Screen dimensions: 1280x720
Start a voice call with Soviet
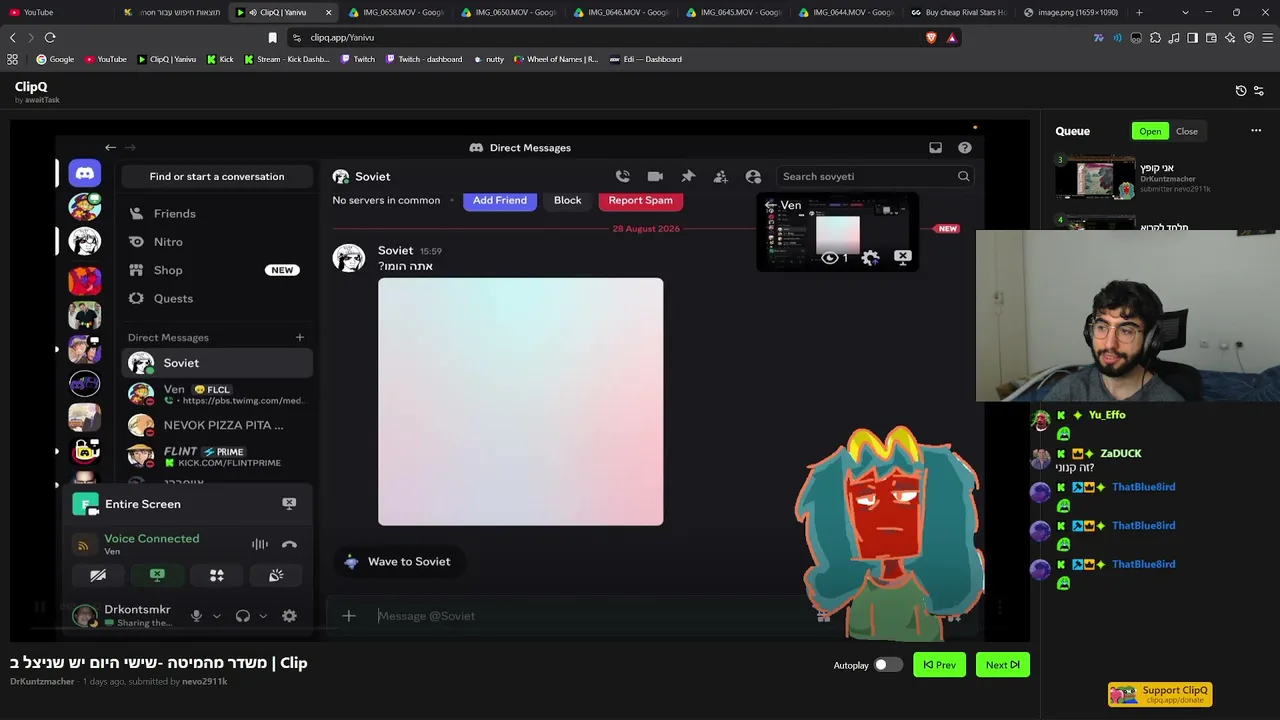pyautogui.click(x=622, y=176)
